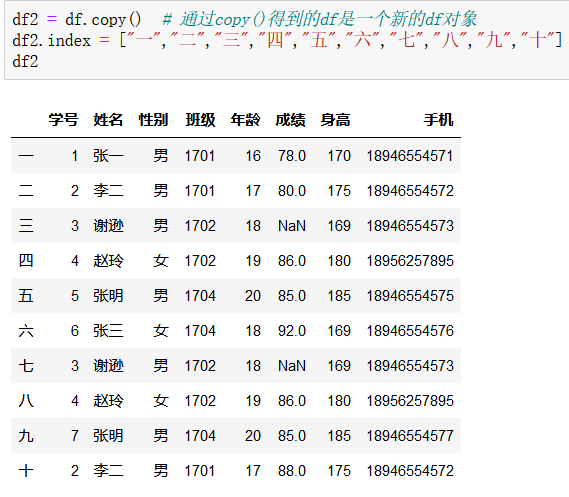Click phone 18946554572 in row 二
This screenshot has width=569, height=497.
click(410, 191)
